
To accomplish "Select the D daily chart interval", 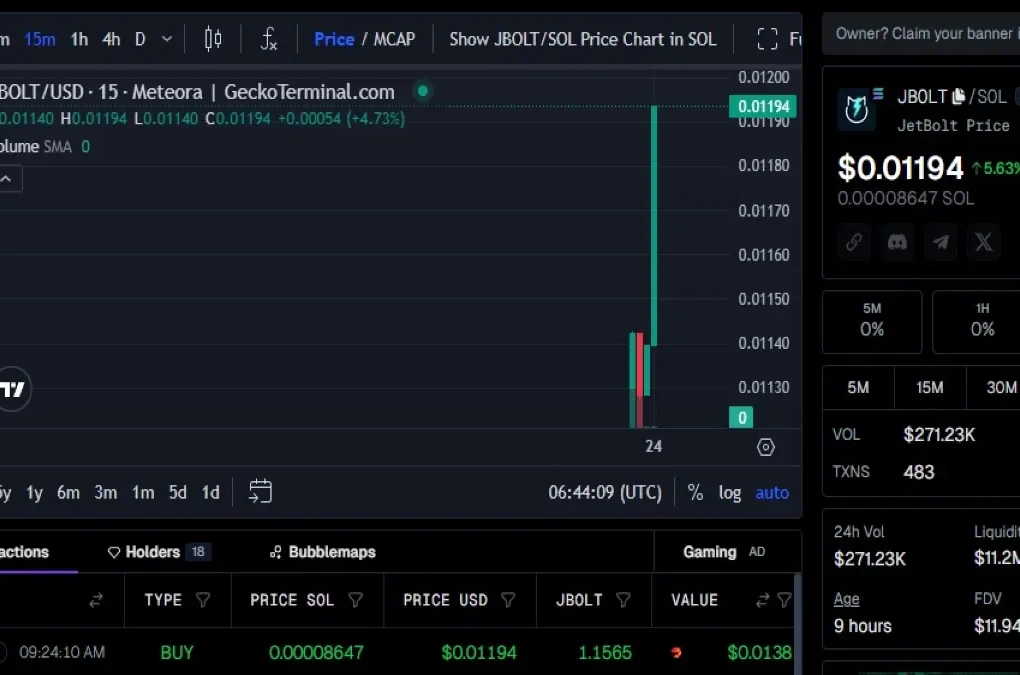I will pyautogui.click(x=140, y=39).
